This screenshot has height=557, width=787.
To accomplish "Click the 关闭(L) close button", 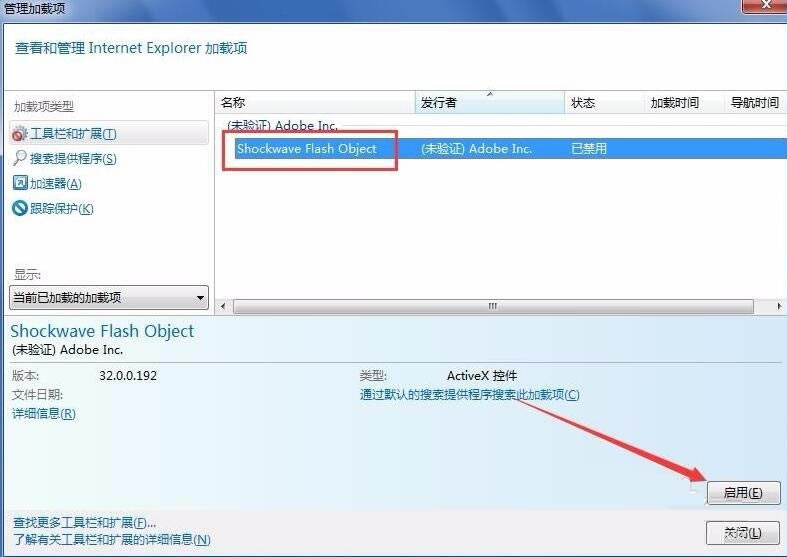I will coord(743,533).
